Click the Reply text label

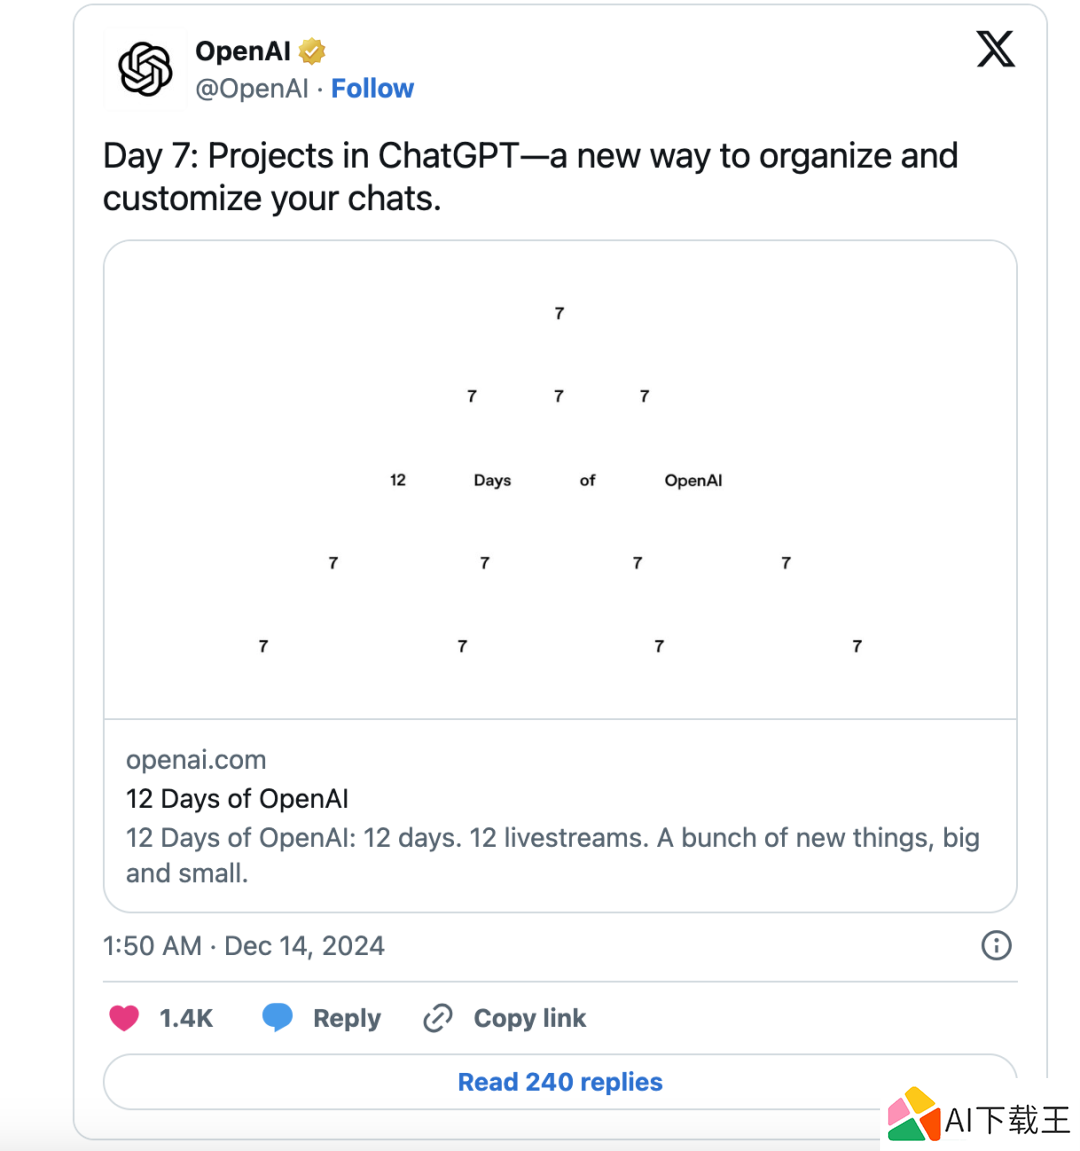[x=347, y=1018]
